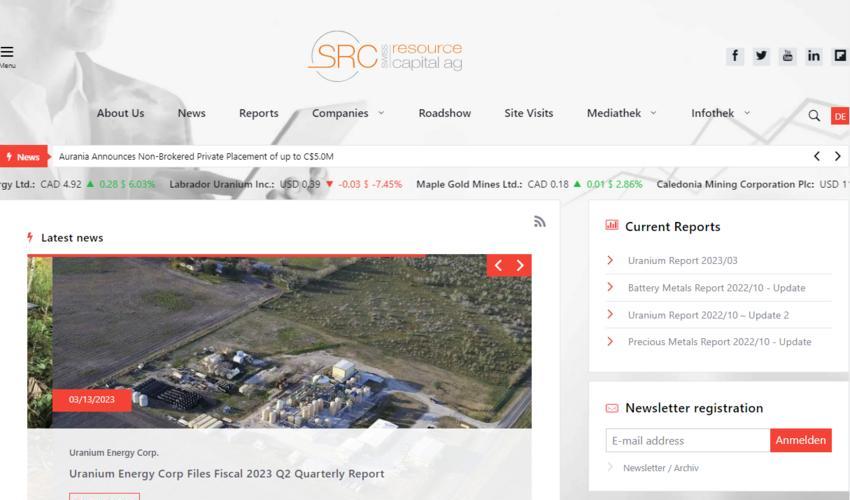Viewport: 850px width, 500px height.
Task: Open Battery Metals Report 2022/10 - Update
Action: click(717, 288)
